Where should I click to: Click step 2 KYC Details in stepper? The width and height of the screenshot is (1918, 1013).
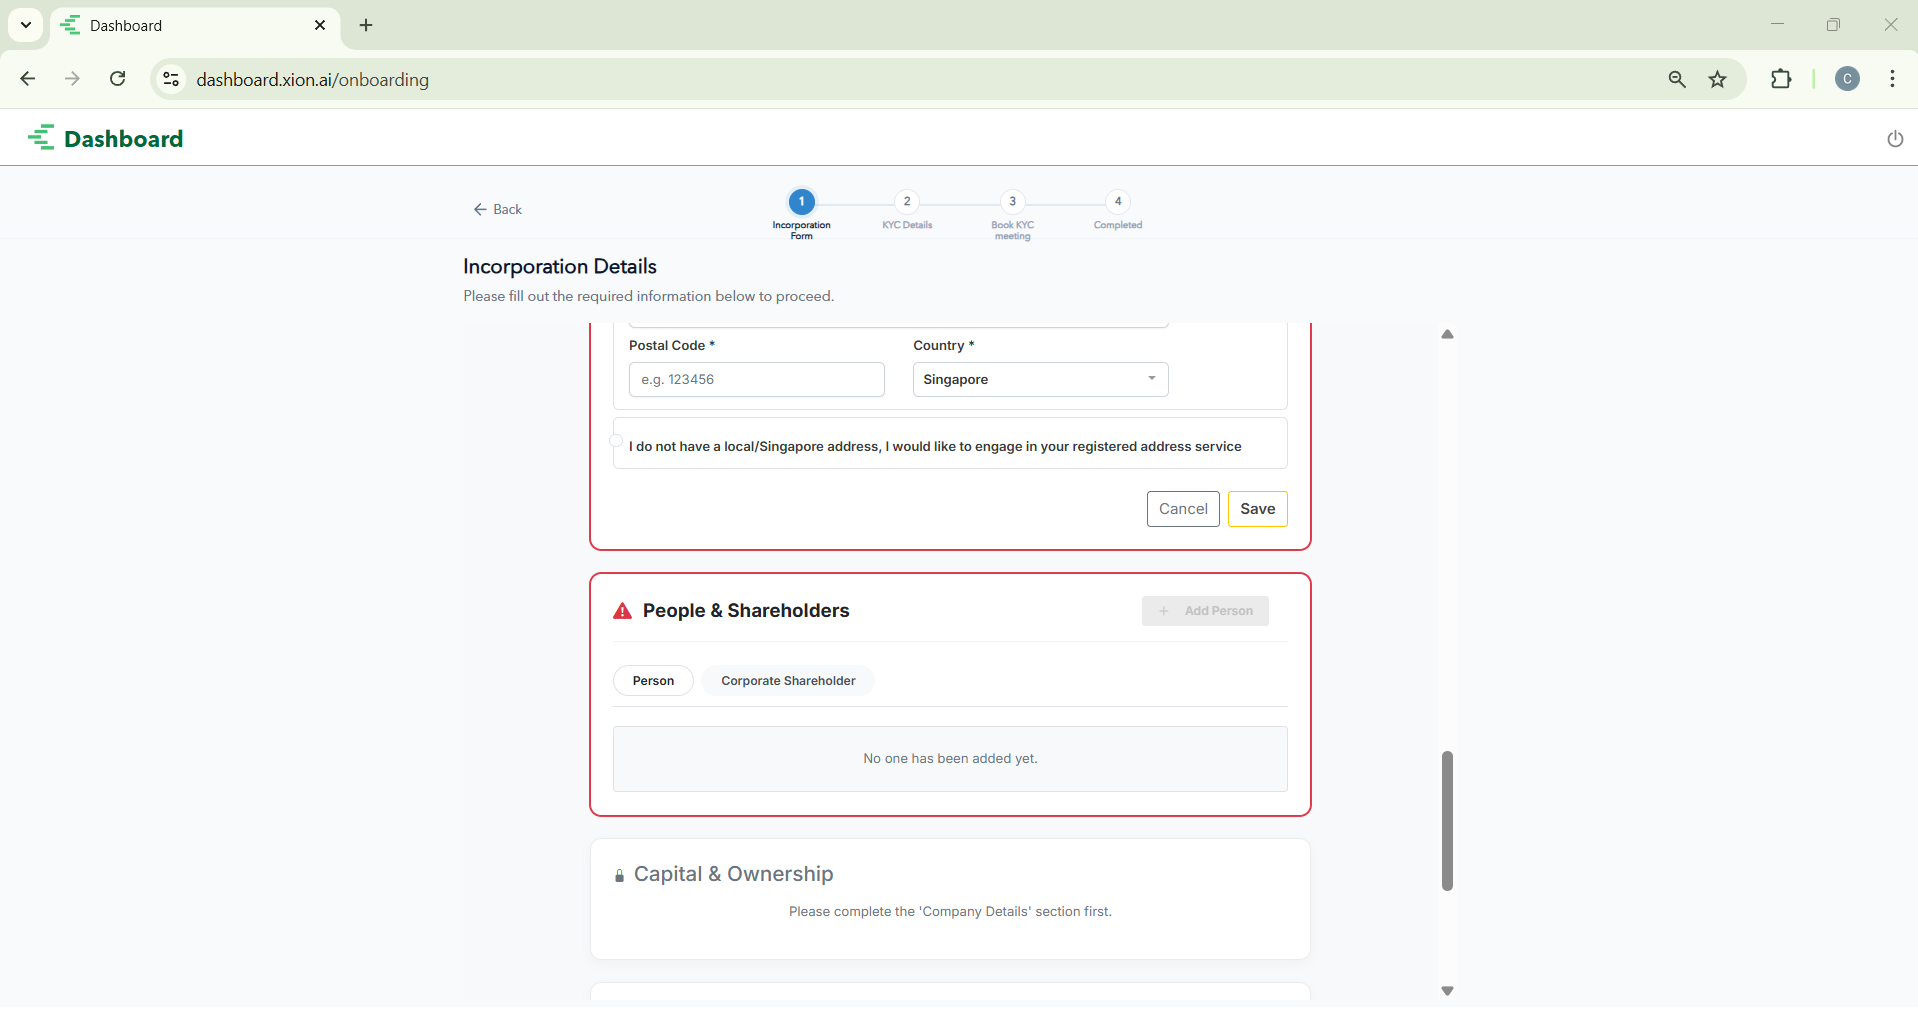pos(907,202)
